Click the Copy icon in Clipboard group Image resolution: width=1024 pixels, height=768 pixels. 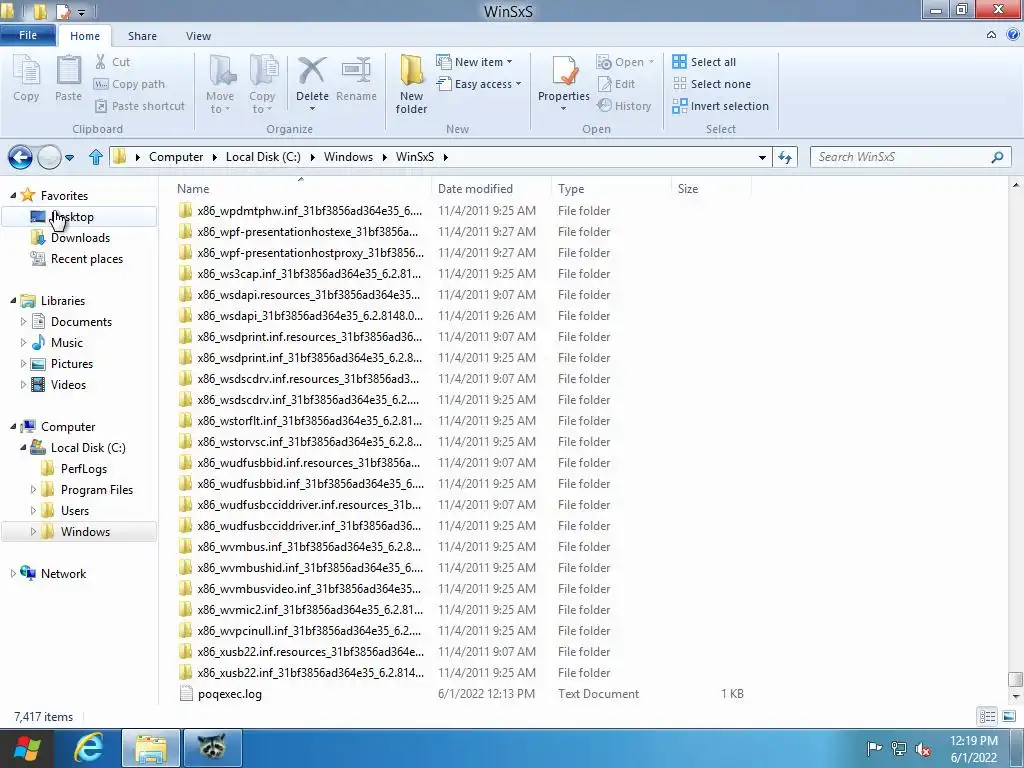(26, 72)
